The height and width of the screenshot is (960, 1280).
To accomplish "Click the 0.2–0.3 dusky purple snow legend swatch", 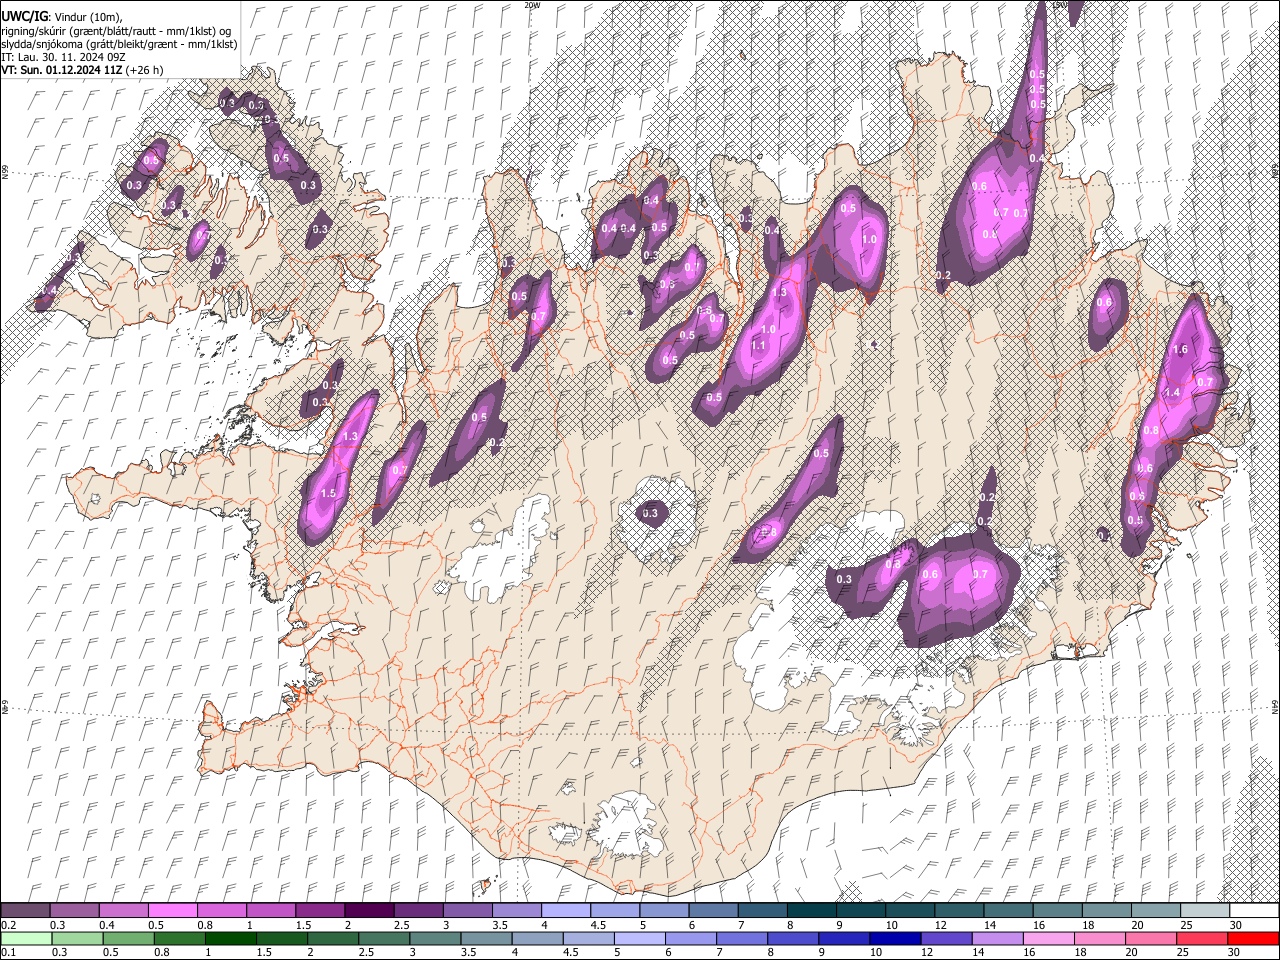I will (25, 910).
